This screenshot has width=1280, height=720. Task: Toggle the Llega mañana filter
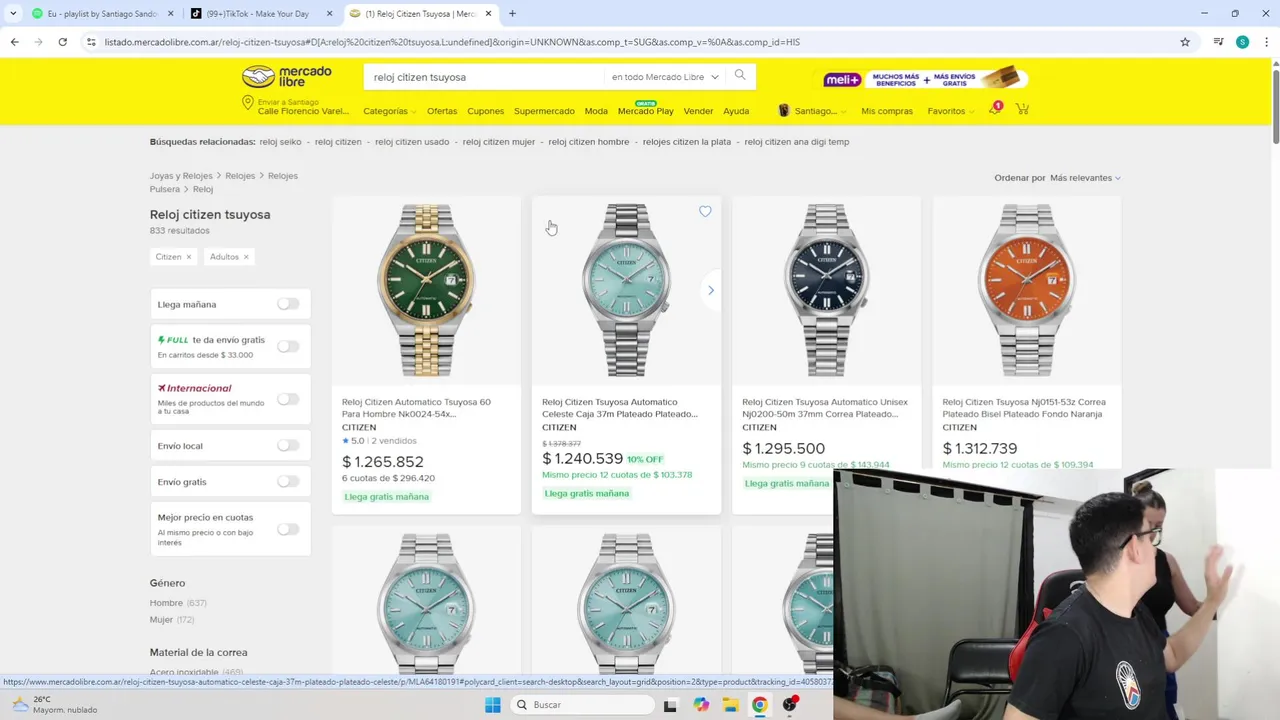coord(288,304)
